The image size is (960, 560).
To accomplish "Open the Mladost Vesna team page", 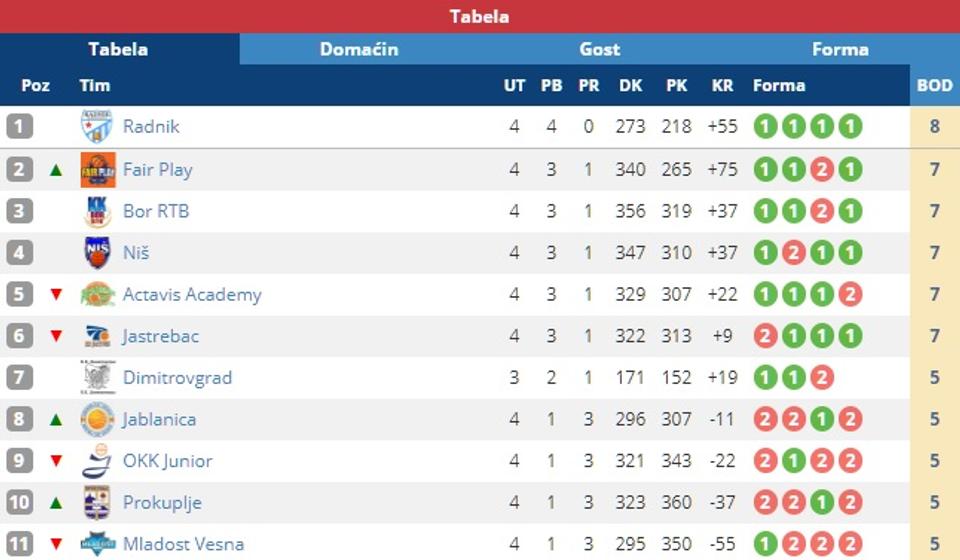I will tap(183, 545).
